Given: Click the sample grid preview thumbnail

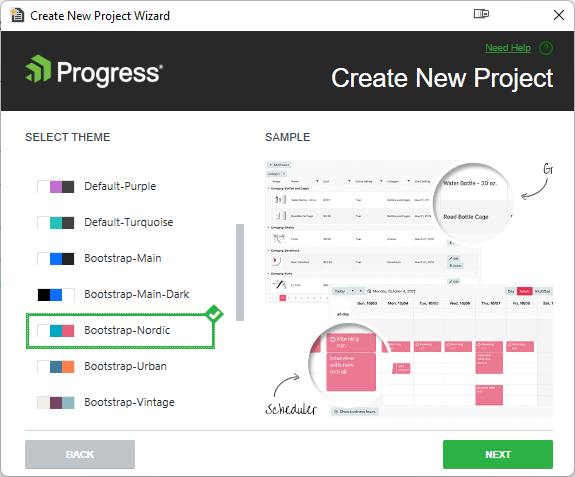Looking at the screenshot, I should point(373,231).
